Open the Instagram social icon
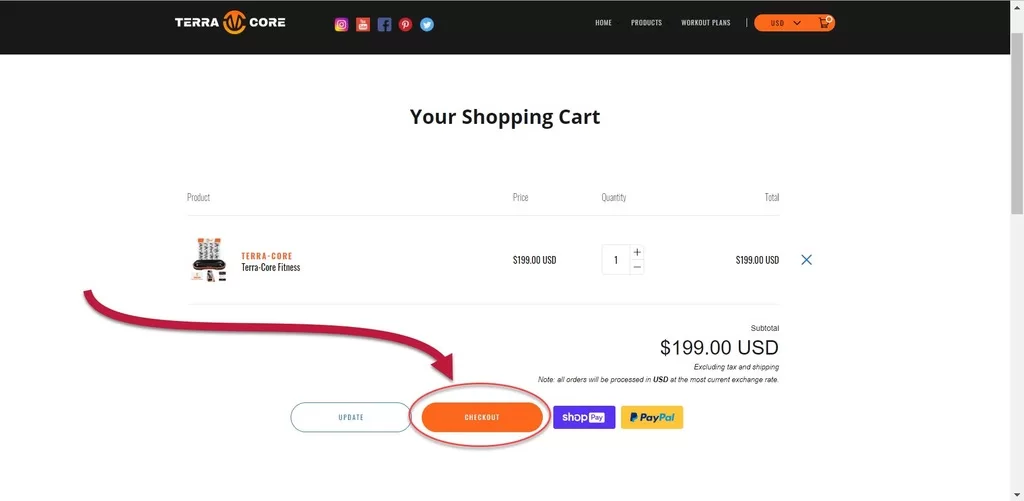Viewport: 1024px width, 501px height. (341, 24)
